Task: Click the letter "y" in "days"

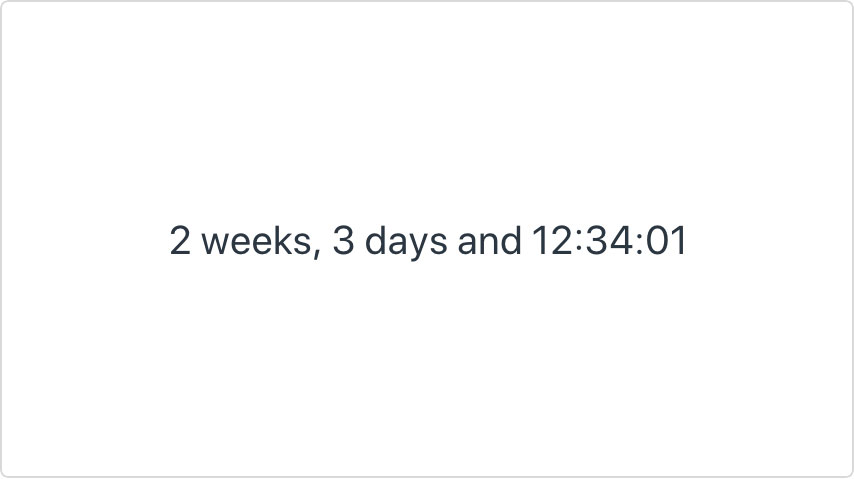Action: [x=417, y=247]
